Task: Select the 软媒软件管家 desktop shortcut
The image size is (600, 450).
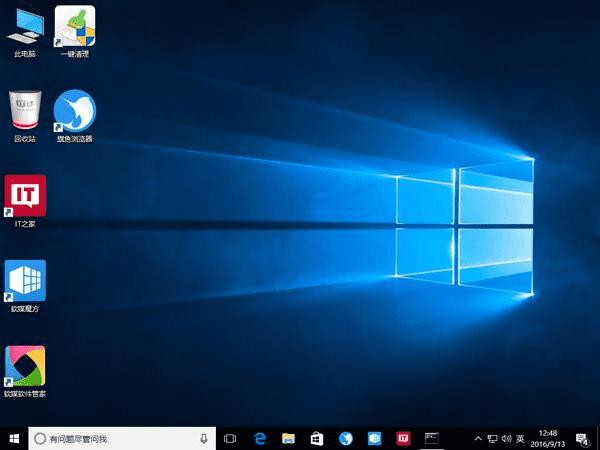Action: click(25, 371)
